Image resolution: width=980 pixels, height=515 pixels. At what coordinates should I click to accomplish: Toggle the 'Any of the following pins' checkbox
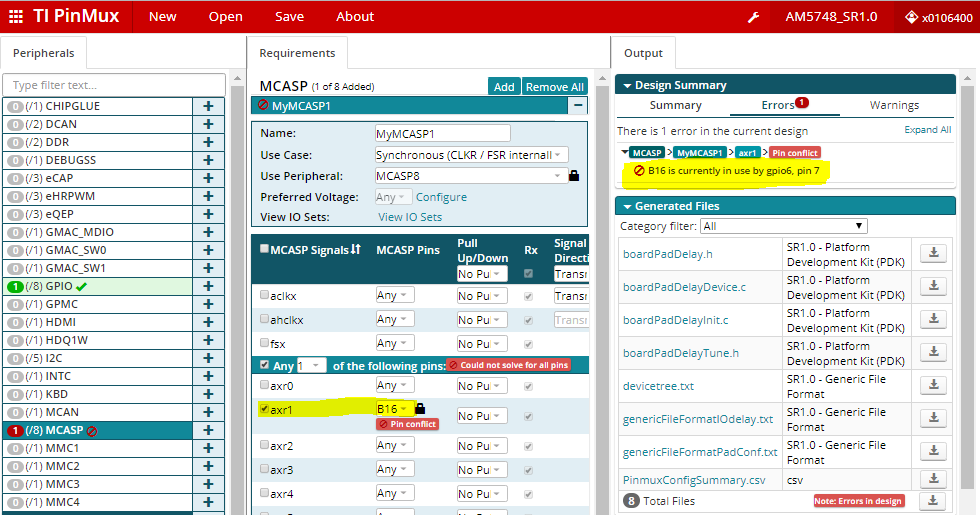coord(264,364)
